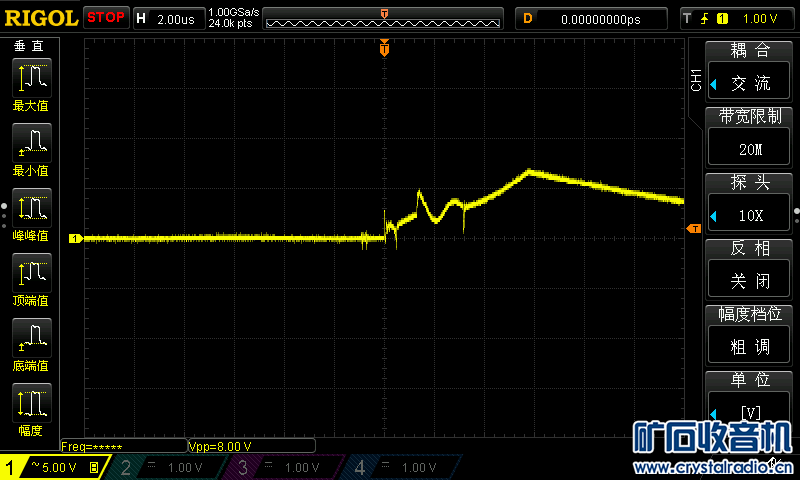Select channel 1 status label

pos(10,468)
